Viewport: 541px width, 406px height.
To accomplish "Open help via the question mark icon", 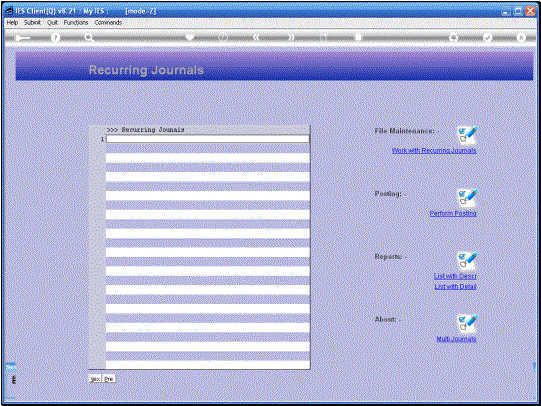I will (55, 38).
